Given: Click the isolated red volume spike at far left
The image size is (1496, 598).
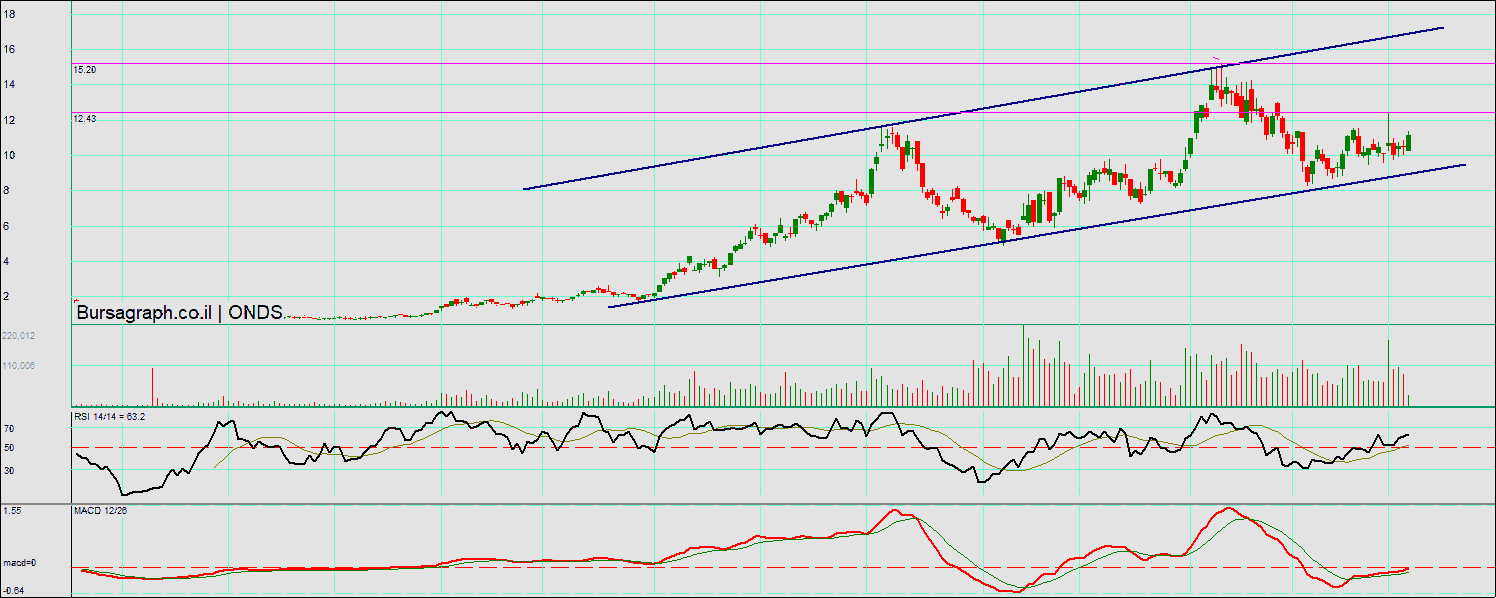Looking at the screenshot, I should click(152, 386).
